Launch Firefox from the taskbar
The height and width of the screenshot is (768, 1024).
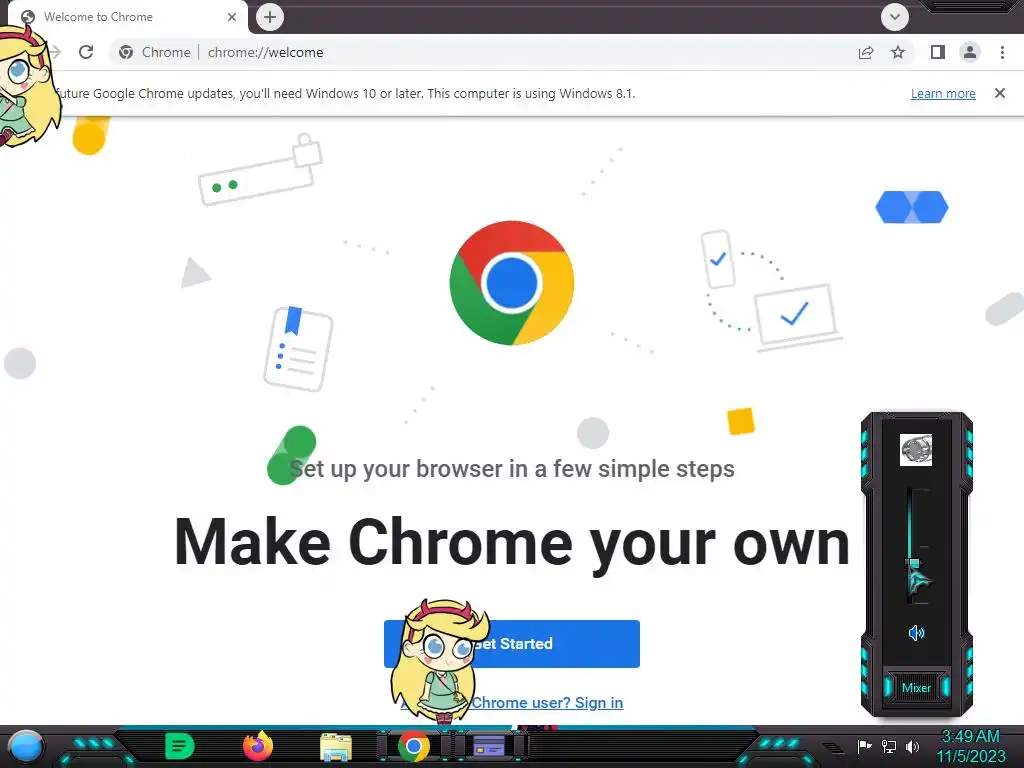click(x=258, y=746)
